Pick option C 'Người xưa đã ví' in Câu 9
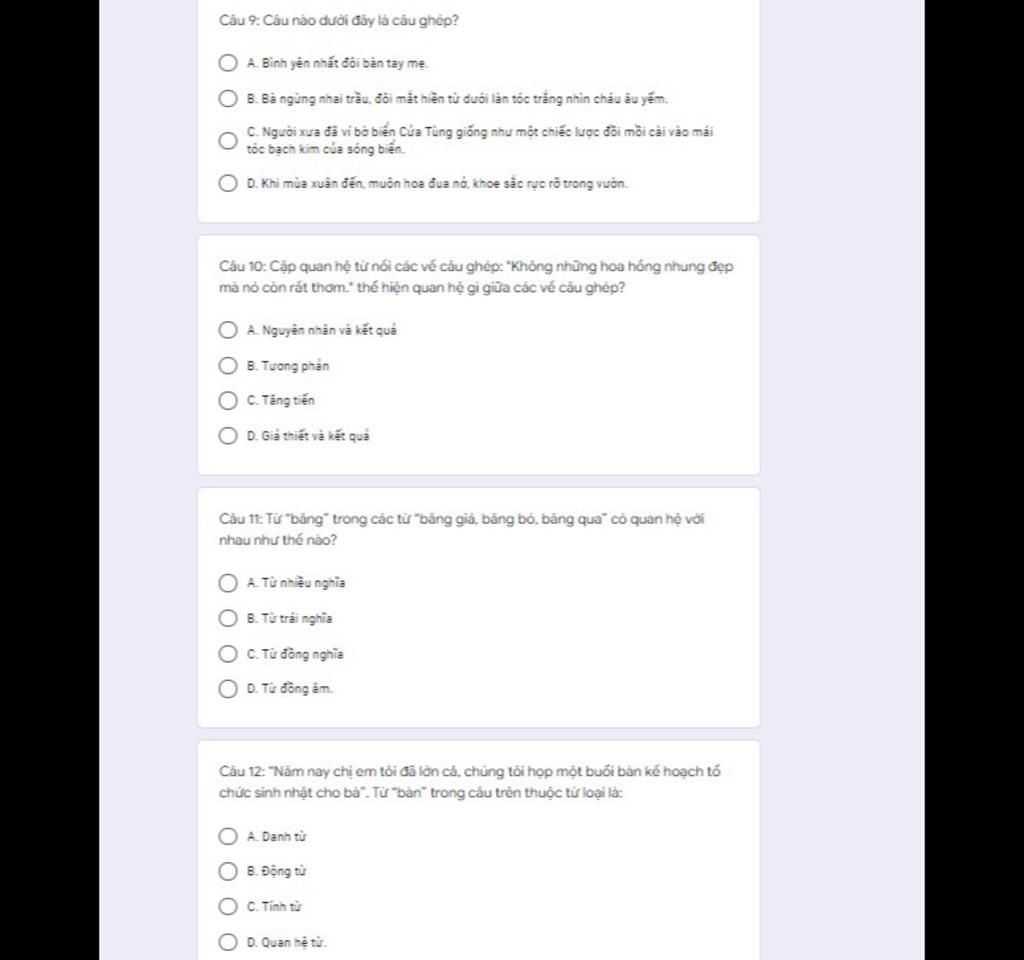Screen dimensions: 1024x960 coord(228,140)
